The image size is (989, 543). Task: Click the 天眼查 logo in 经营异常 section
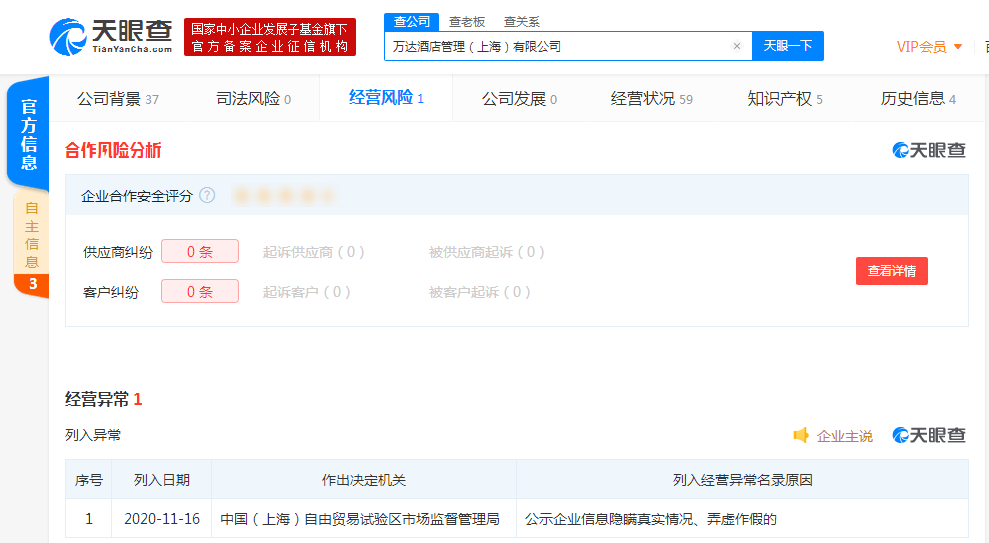coord(928,435)
